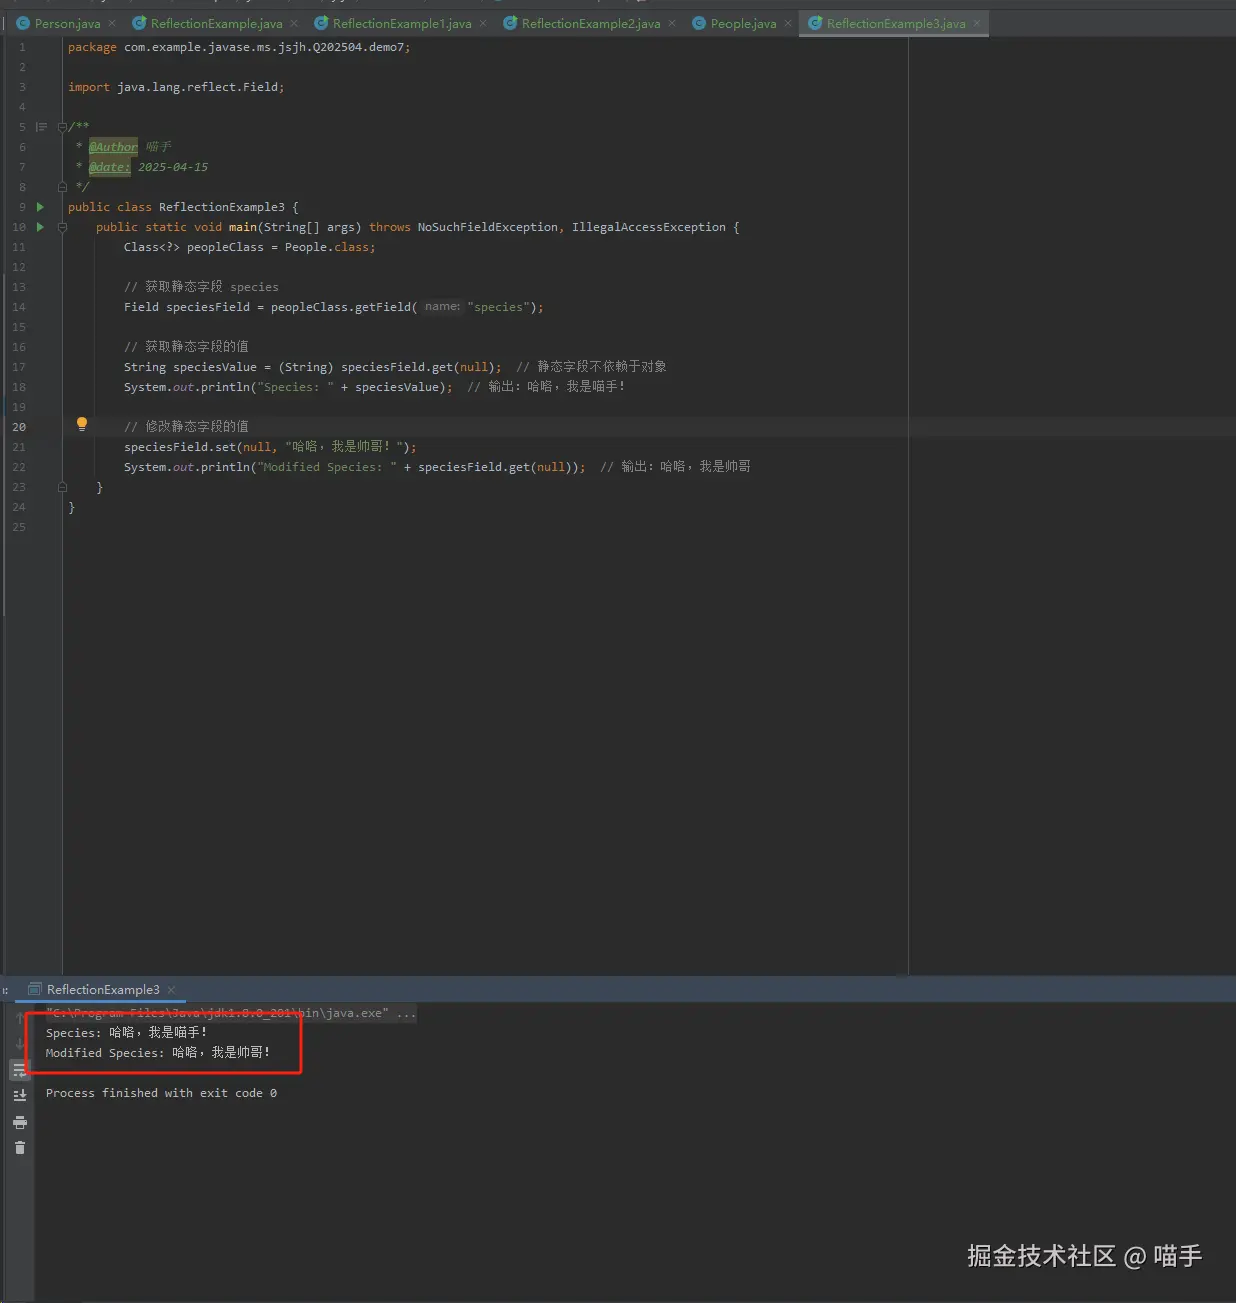Viewport: 1236px width, 1303px height.
Task: Select the ReflectionExample3.java editor tab
Action: 896,23
